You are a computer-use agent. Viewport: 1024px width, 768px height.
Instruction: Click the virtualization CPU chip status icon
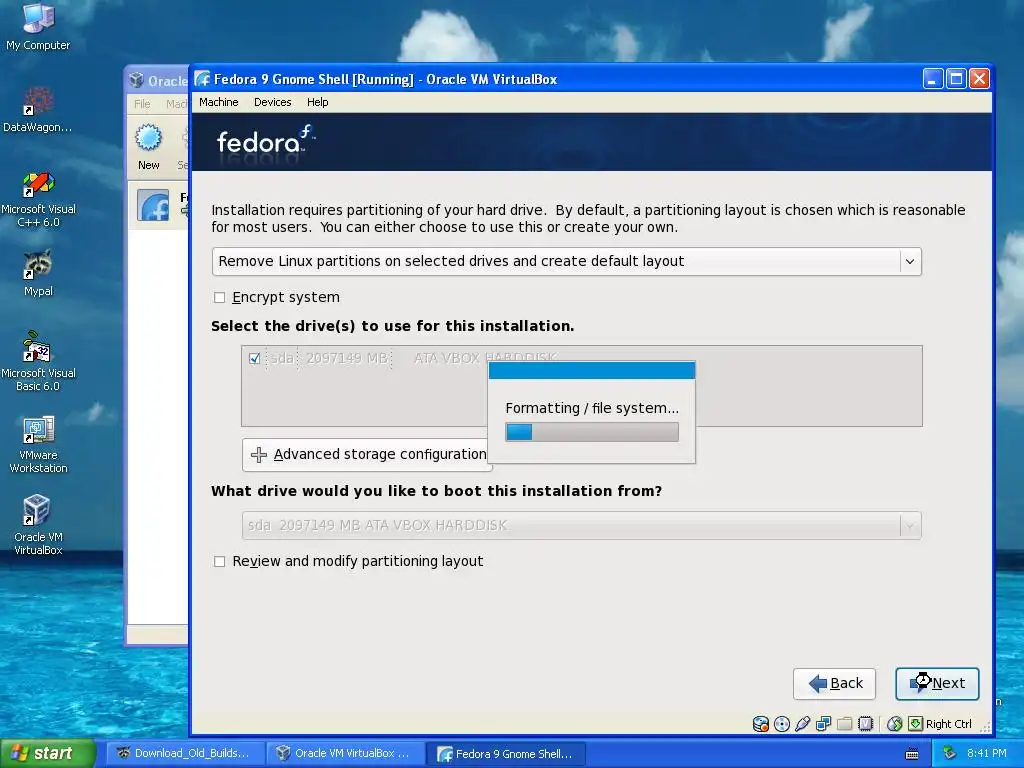tap(865, 724)
